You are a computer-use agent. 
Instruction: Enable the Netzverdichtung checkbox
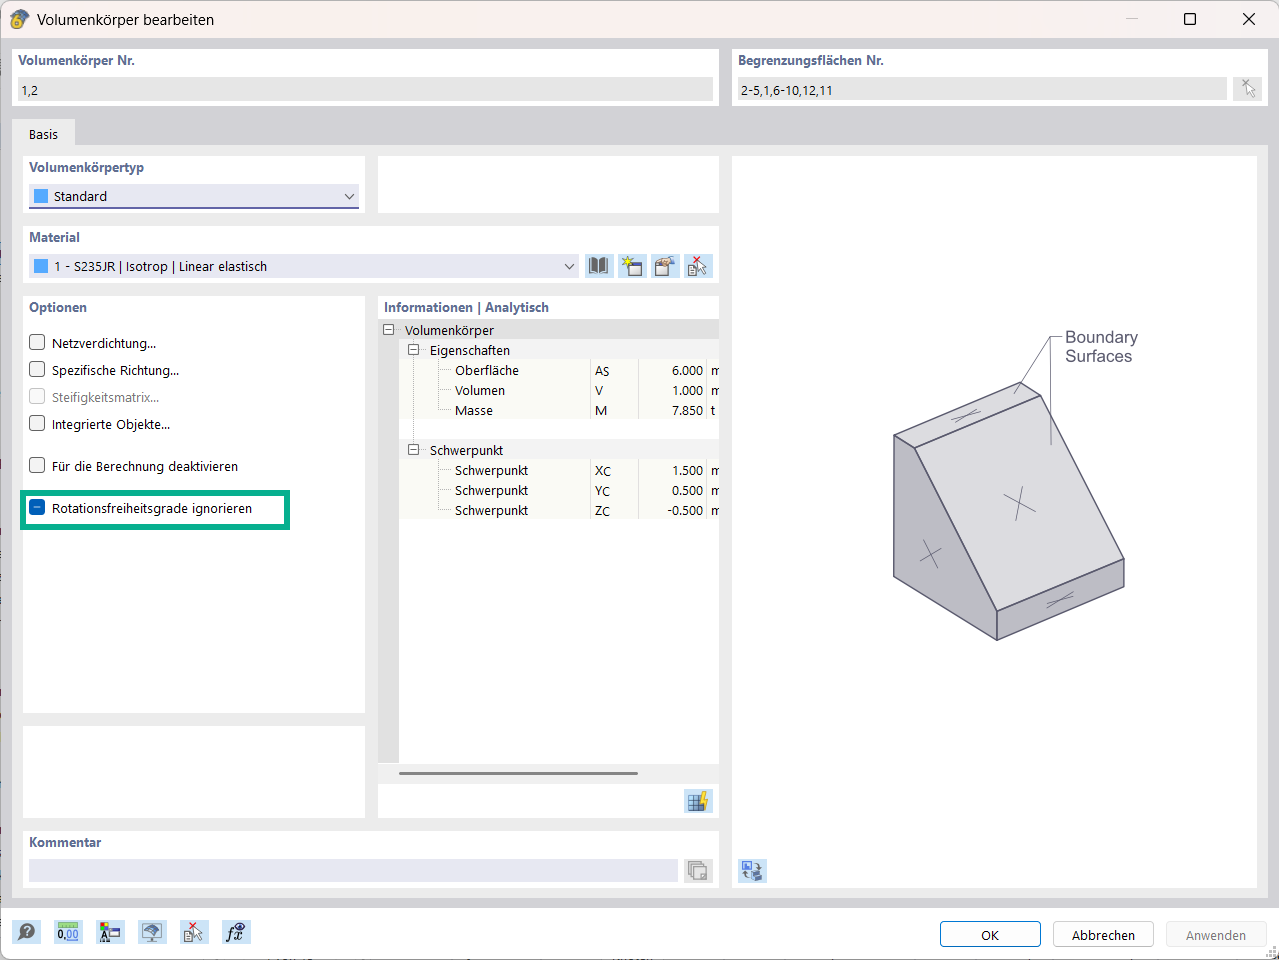click(37, 342)
